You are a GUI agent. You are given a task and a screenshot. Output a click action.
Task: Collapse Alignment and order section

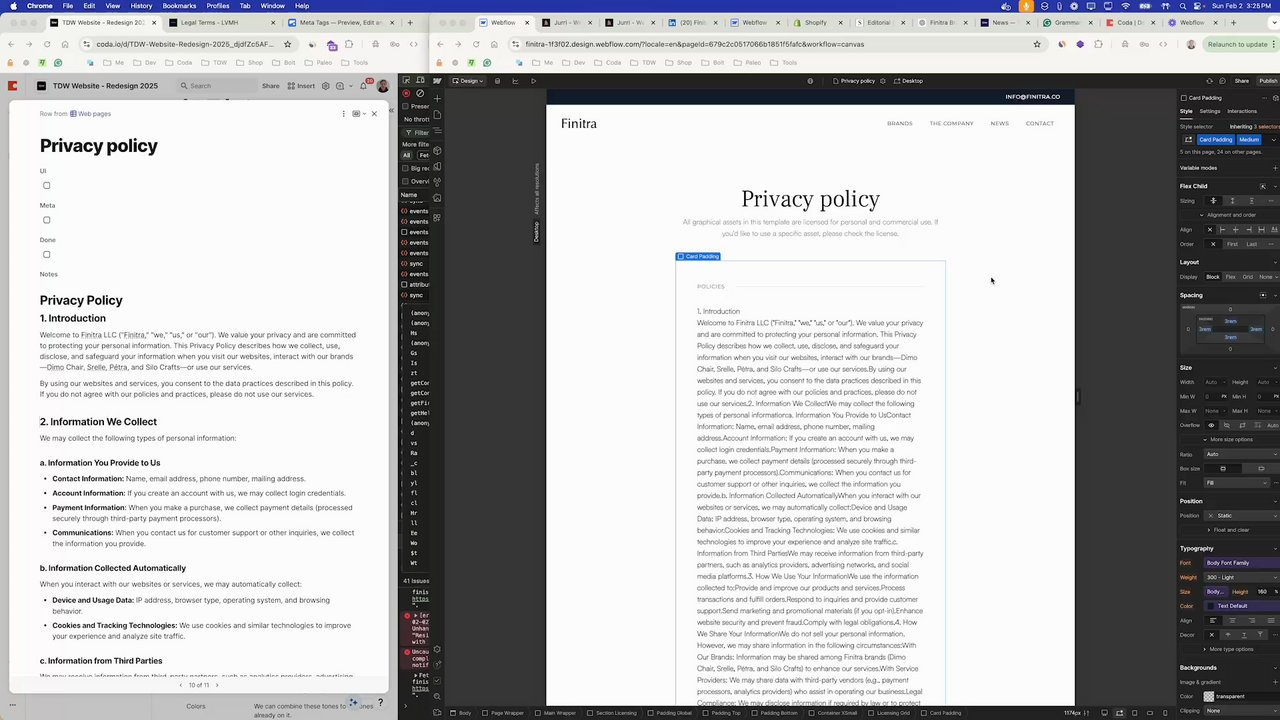click(x=1229, y=215)
